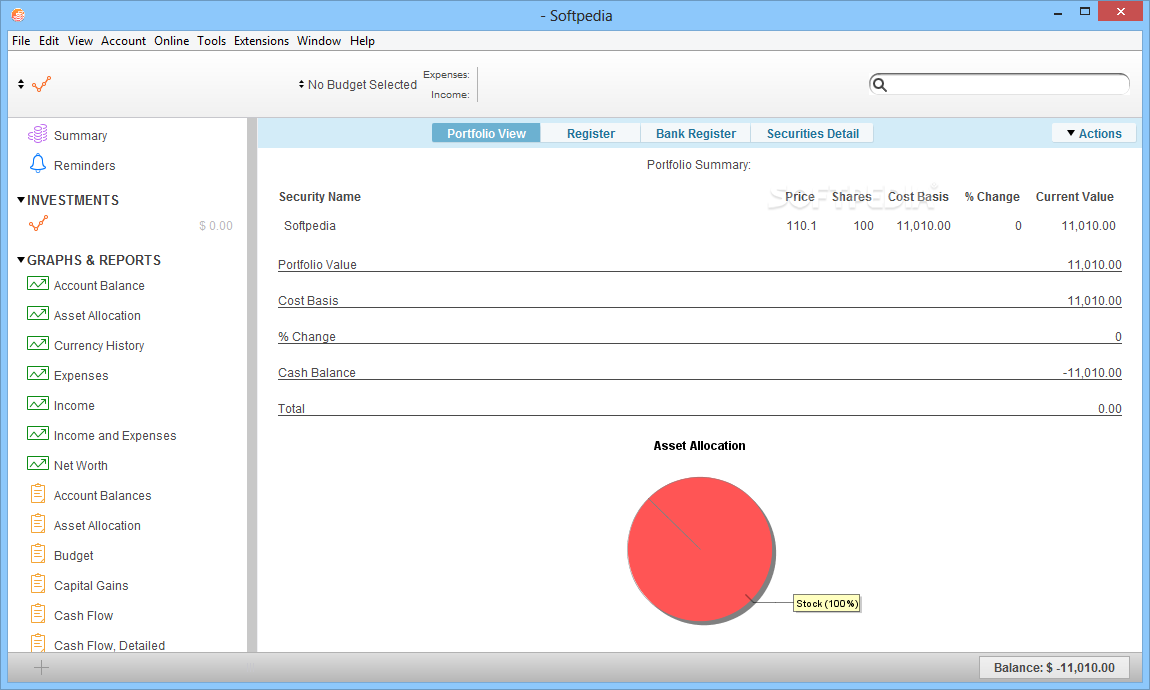Open the Account menu
Image resolution: width=1150 pixels, height=690 pixels.
pos(123,41)
